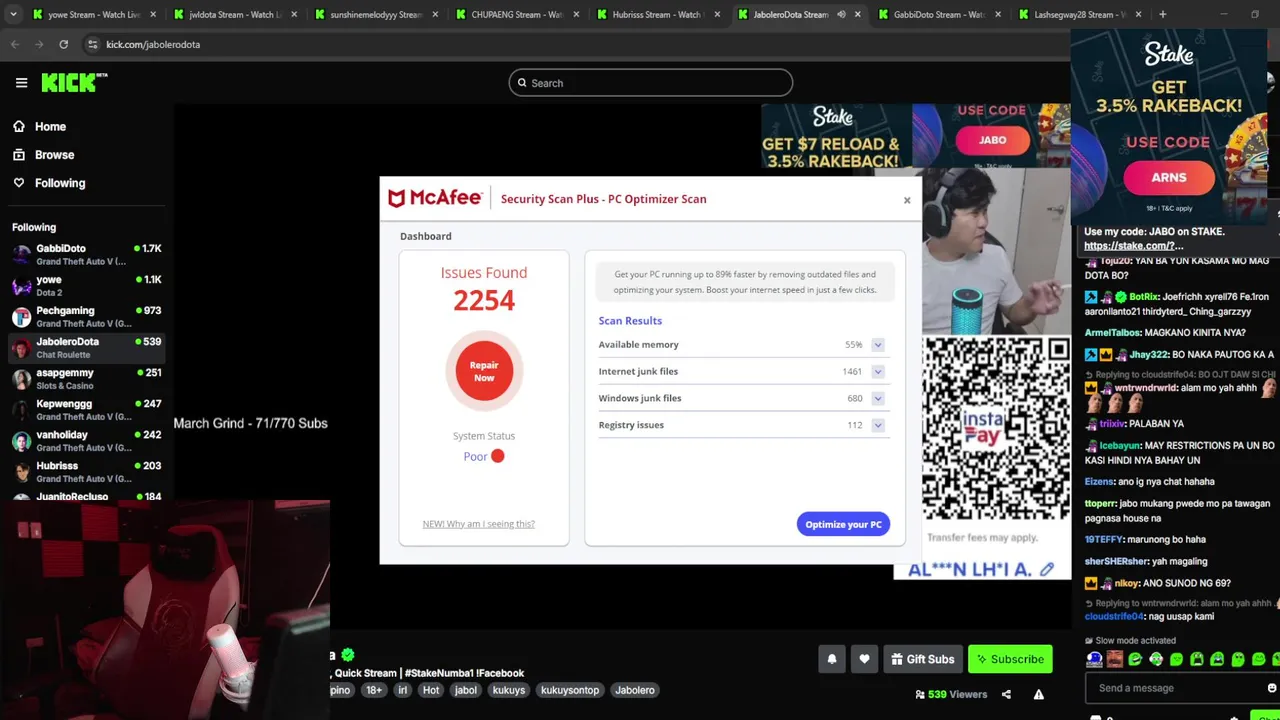Open the emoji picker in chat
Viewport: 1280px width, 720px height.
tap(1271, 688)
